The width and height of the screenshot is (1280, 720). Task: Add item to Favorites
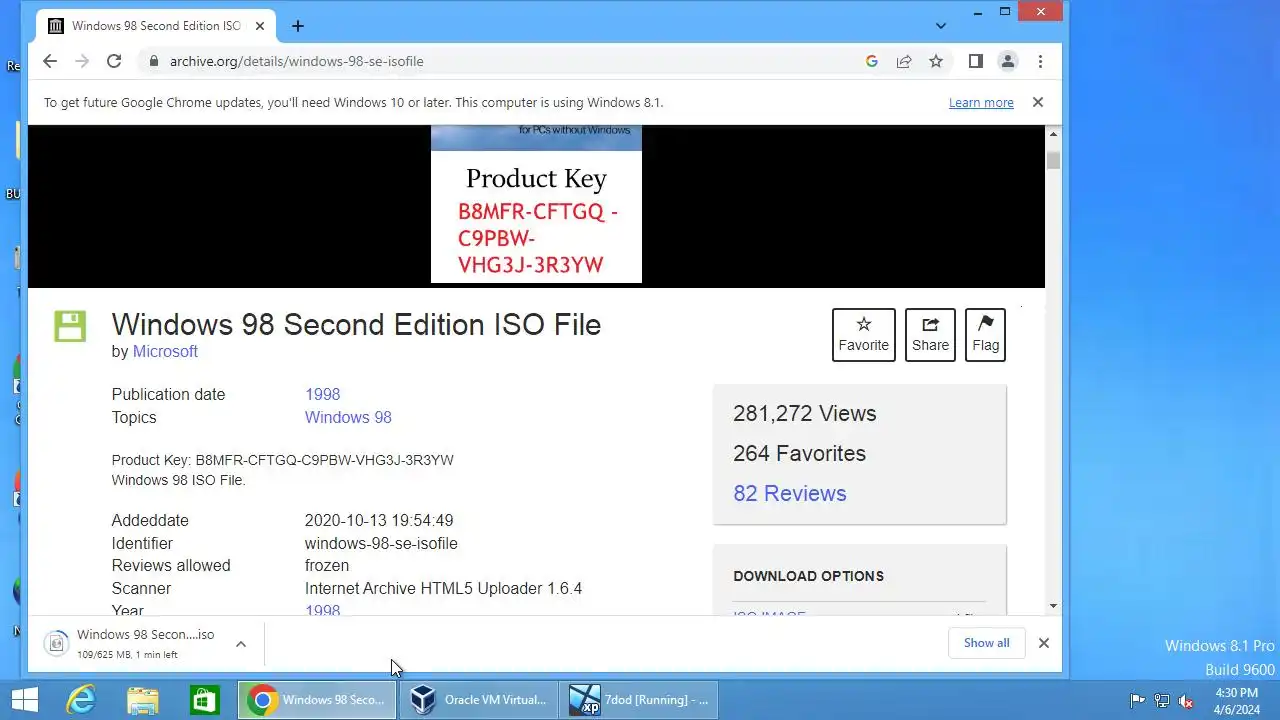click(864, 334)
